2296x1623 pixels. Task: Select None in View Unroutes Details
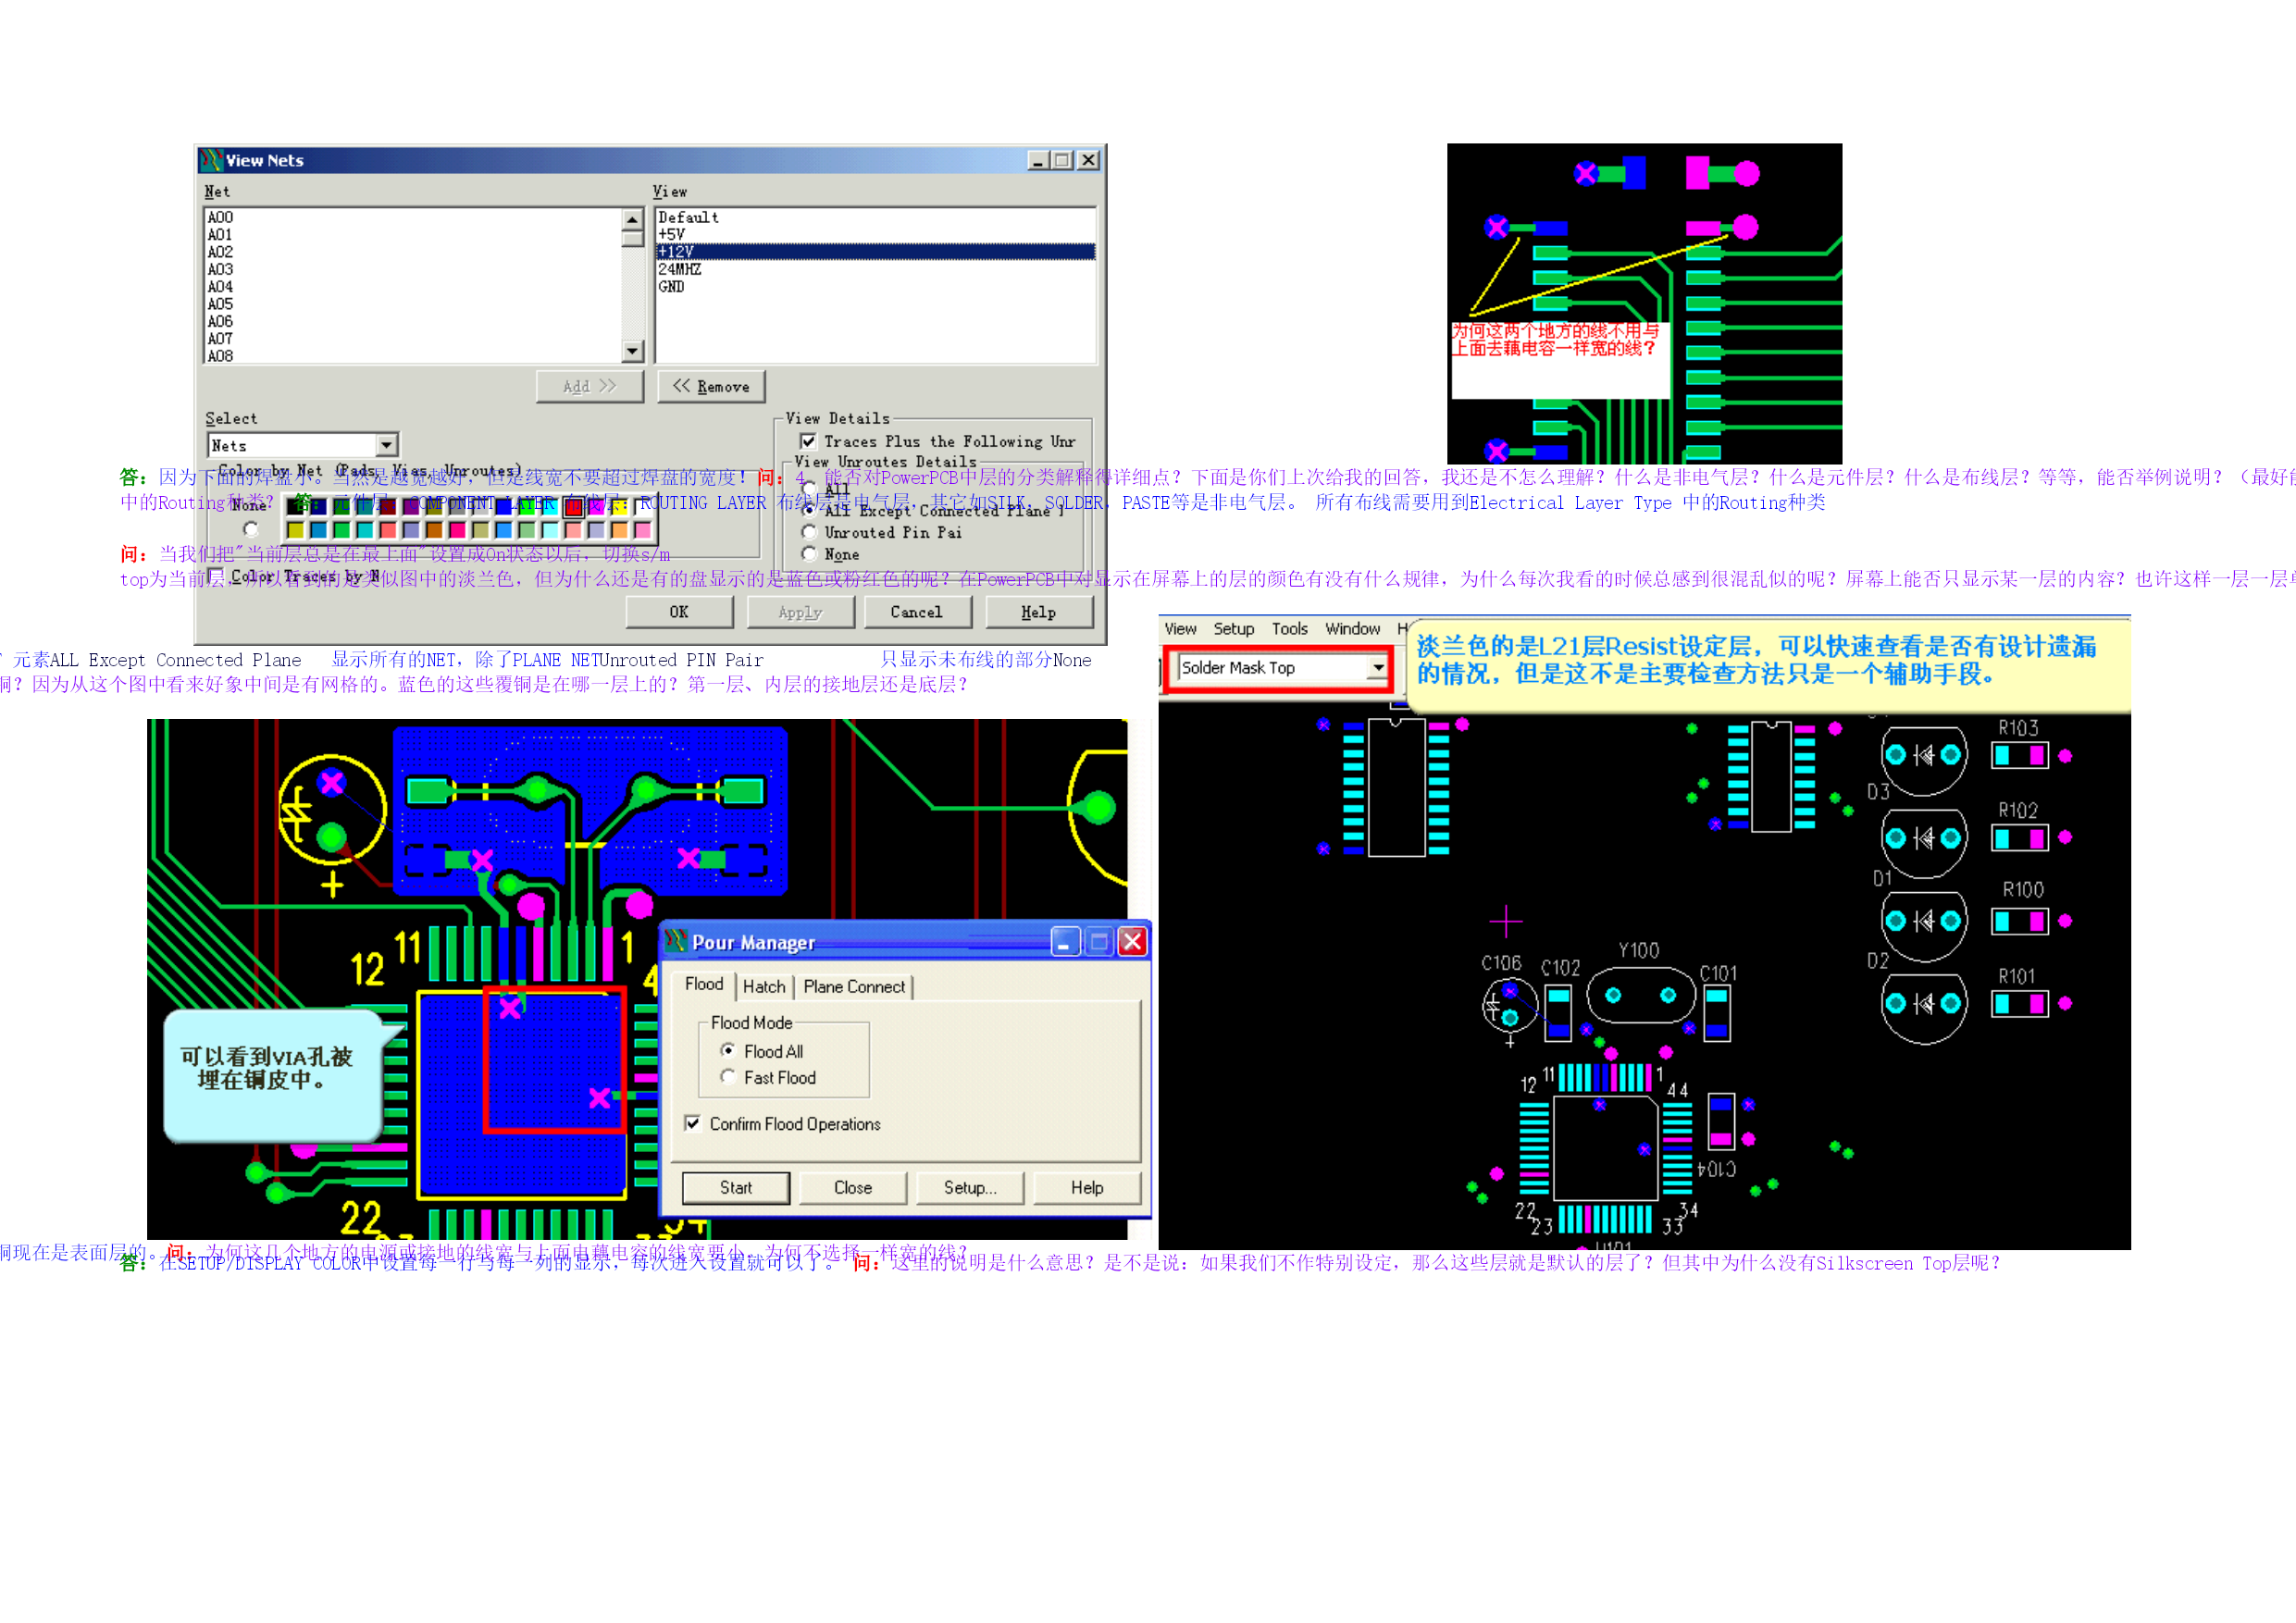[809, 554]
